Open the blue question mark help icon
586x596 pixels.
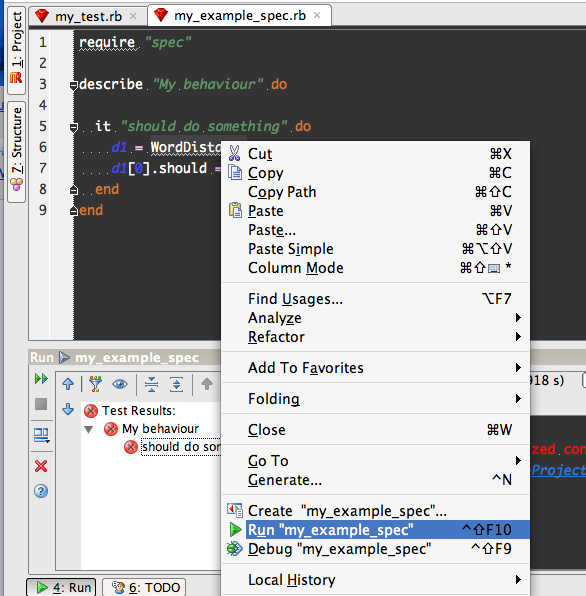pos(41,491)
